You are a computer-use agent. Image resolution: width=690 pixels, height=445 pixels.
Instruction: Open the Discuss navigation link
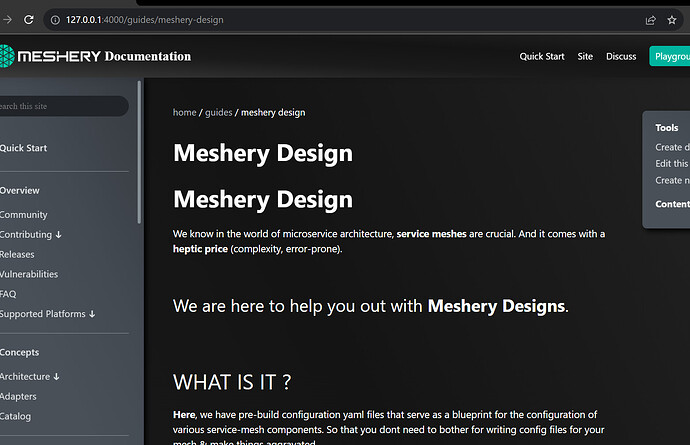pos(621,56)
